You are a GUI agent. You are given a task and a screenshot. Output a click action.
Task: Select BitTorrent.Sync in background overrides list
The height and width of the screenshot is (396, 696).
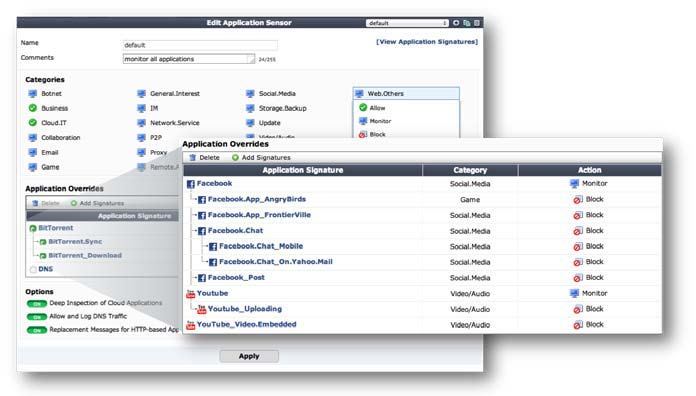(x=75, y=242)
